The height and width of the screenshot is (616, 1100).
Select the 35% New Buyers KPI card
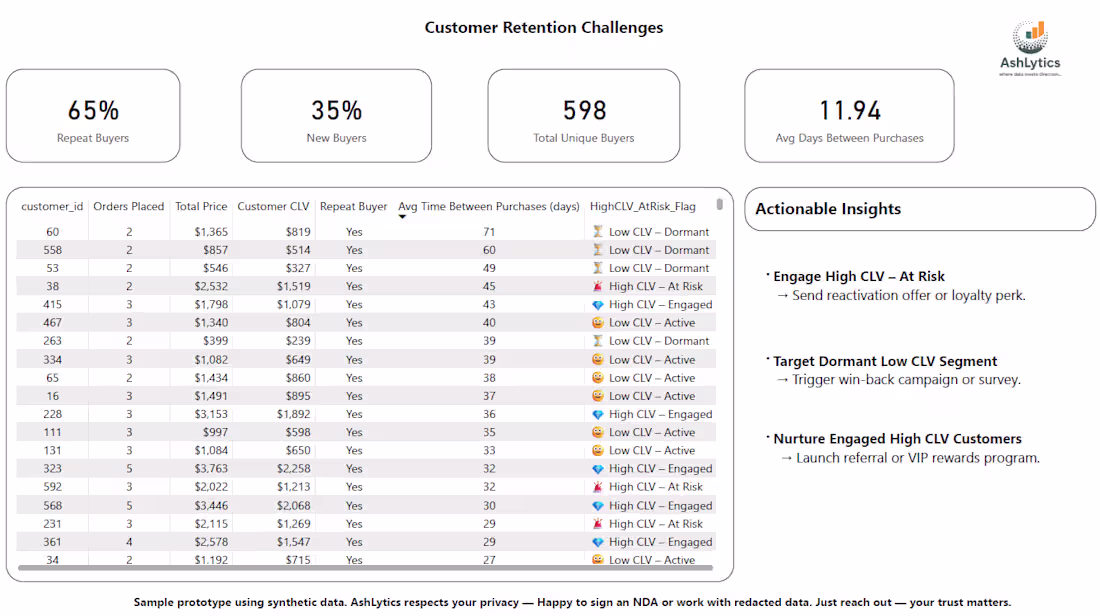click(337, 115)
